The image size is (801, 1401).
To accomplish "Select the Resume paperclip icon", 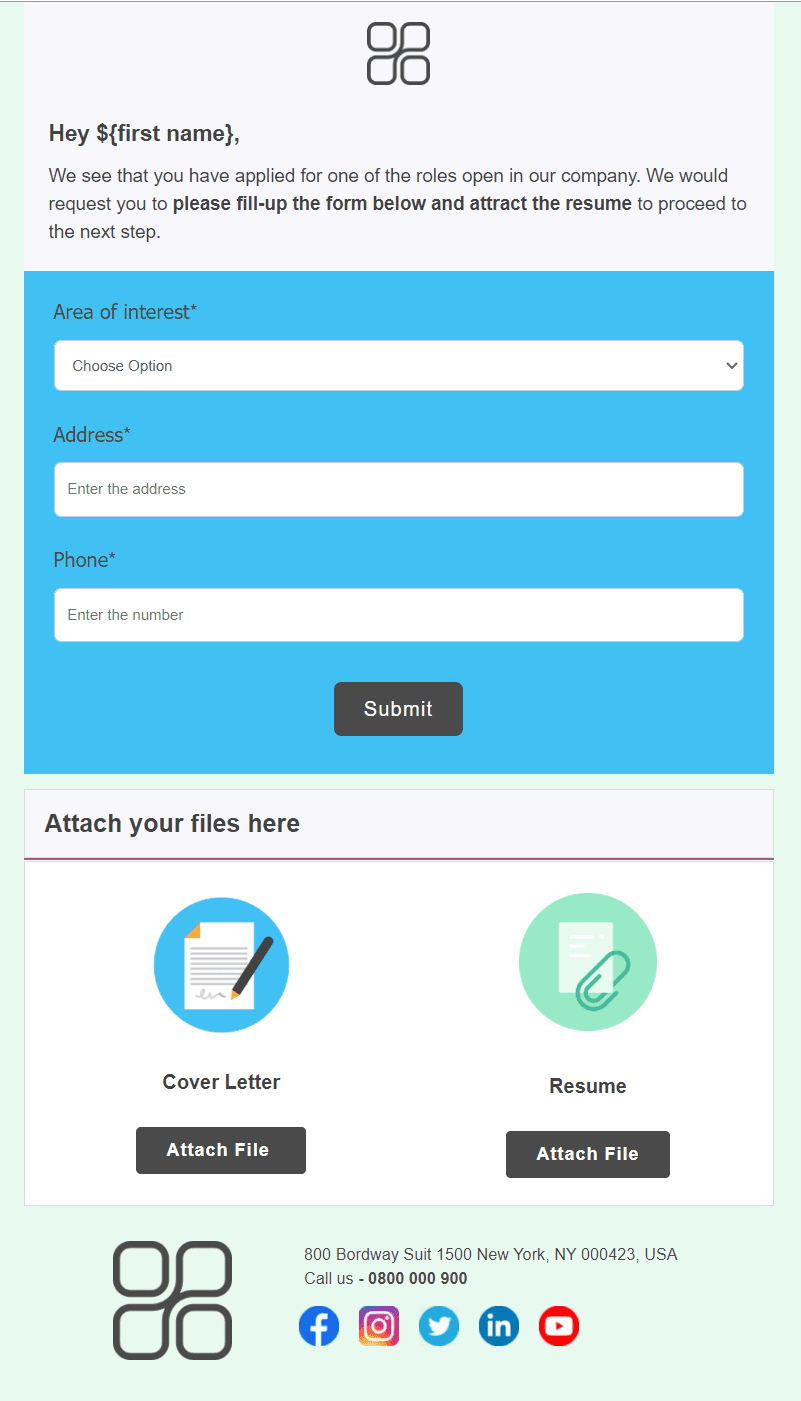I will (x=588, y=962).
